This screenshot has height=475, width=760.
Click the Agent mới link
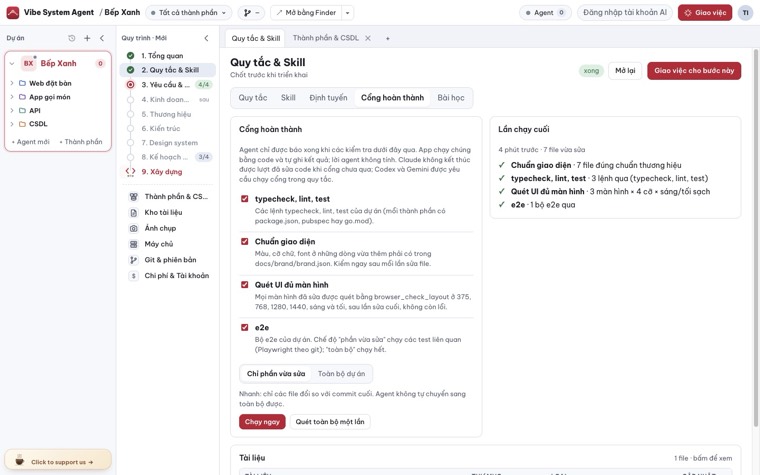point(31,142)
